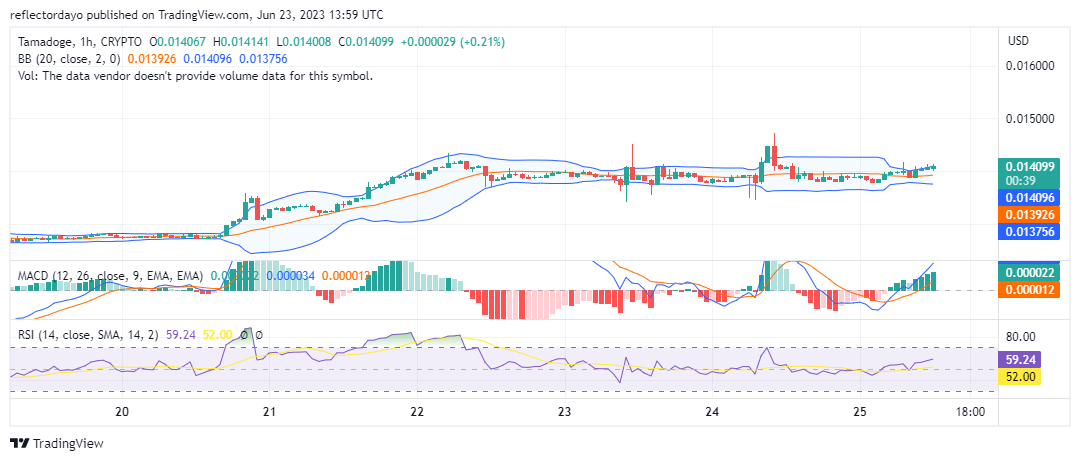Click the orange MACD axis tag 0.000012
Screen dimensions: 1080x461
click(x=1030, y=289)
